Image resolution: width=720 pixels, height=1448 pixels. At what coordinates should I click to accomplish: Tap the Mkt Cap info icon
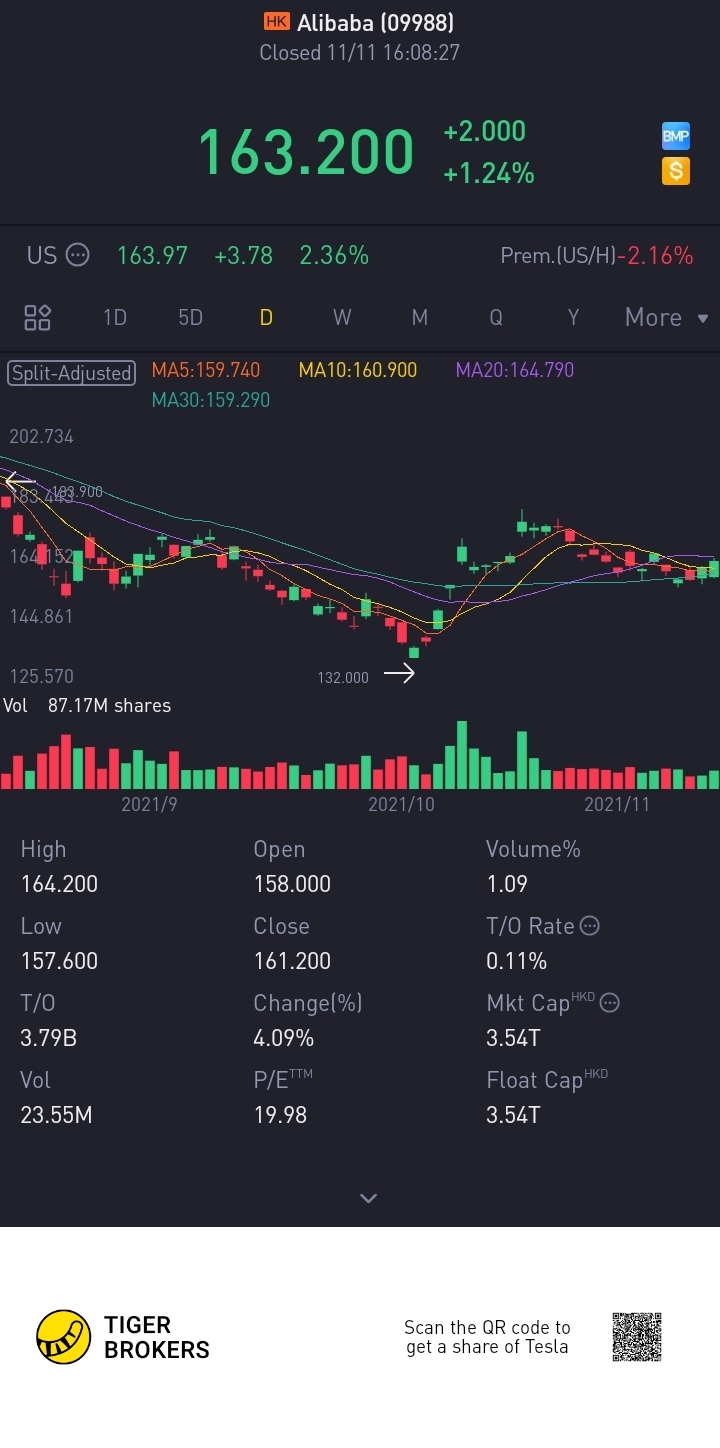pyautogui.click(x=609, y=1002)
